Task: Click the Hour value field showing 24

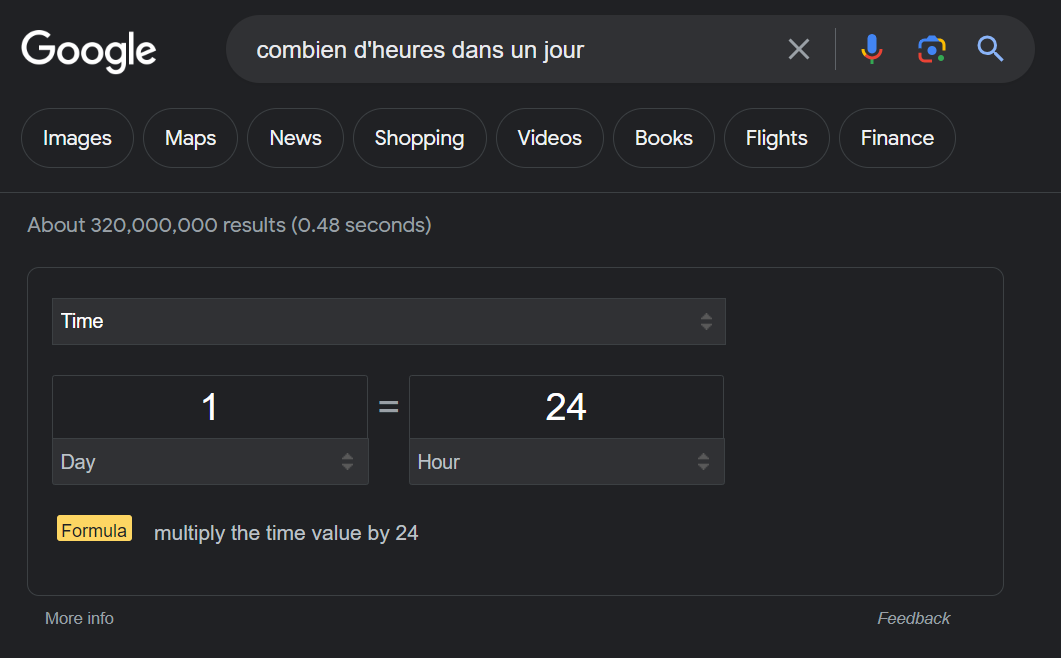Action: point(566,407)
